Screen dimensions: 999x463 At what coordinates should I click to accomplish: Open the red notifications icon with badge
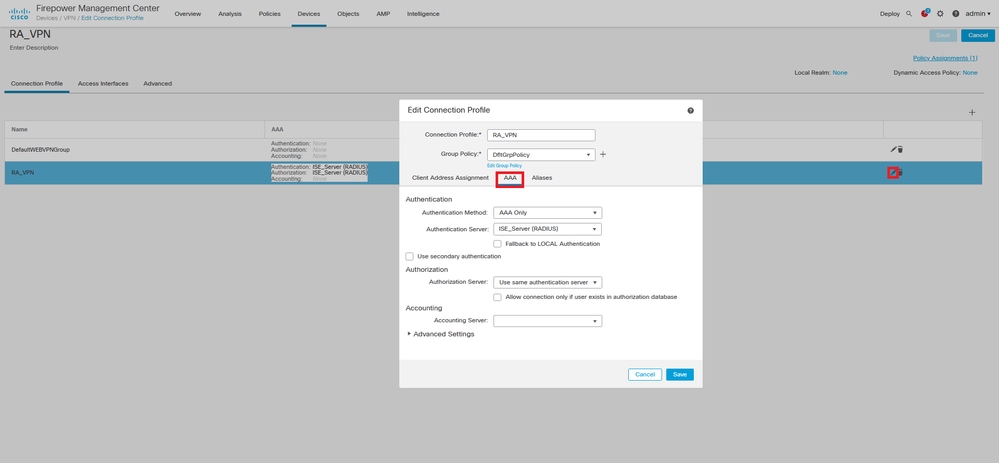[925, 13]
